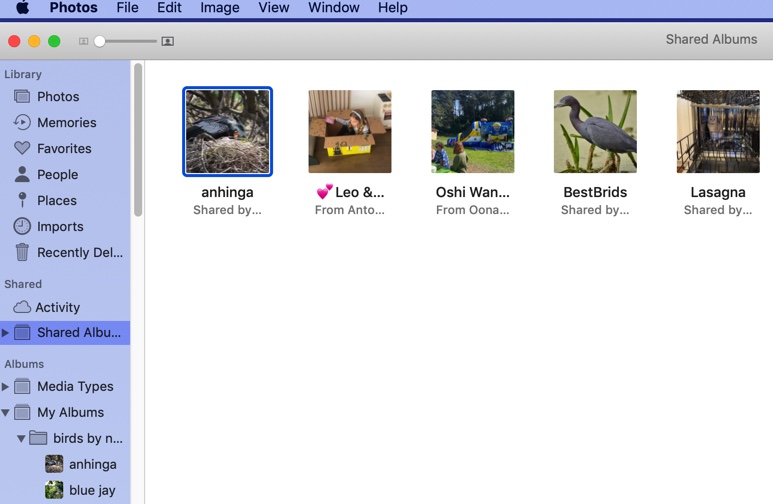The image size is (773, 504).
Task: Click the Places pin icon
Action: point(22,200)
